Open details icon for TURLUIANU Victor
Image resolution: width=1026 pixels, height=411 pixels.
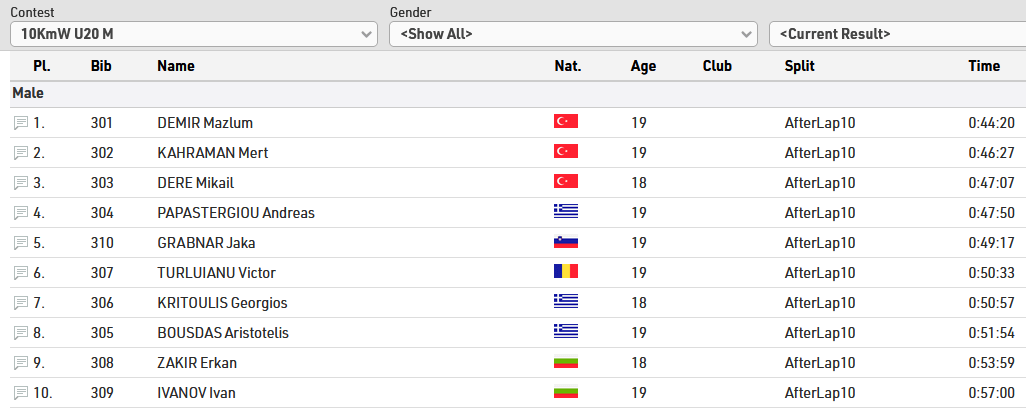coord(21,274)
